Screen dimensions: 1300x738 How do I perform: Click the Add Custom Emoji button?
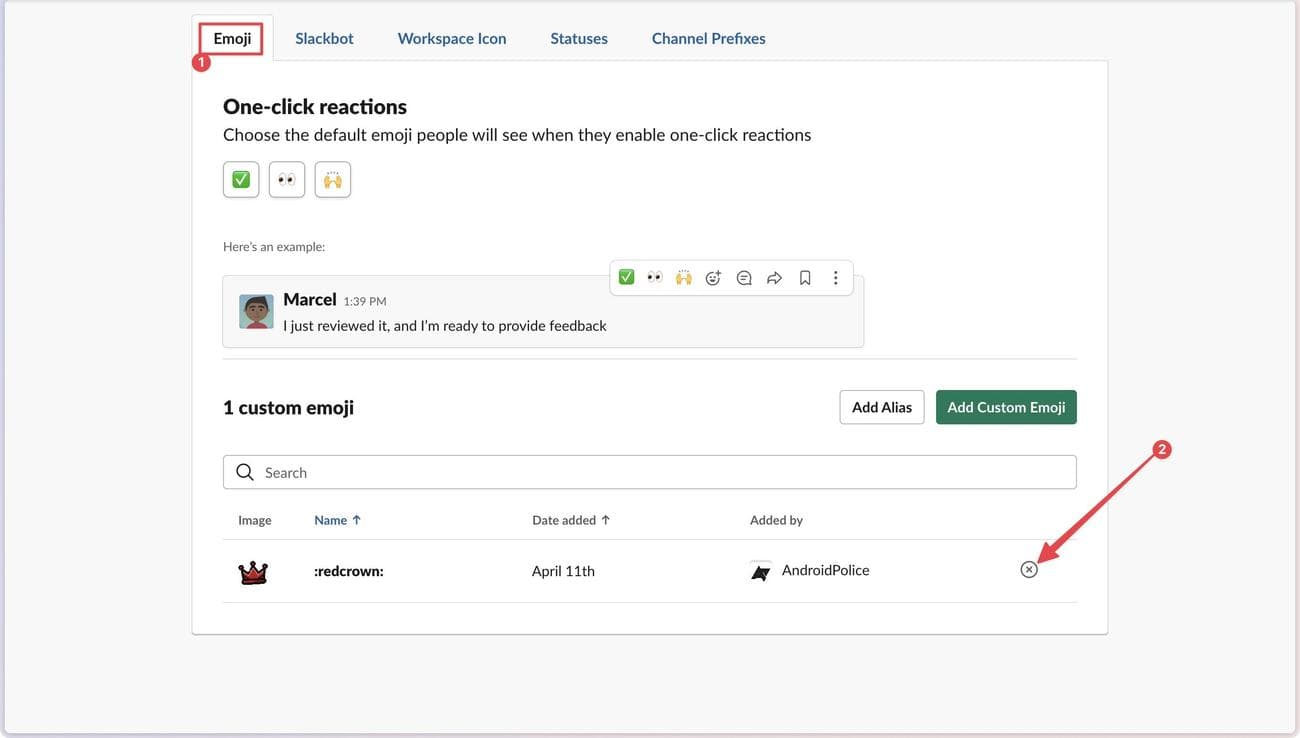(x=1006, y=407)
